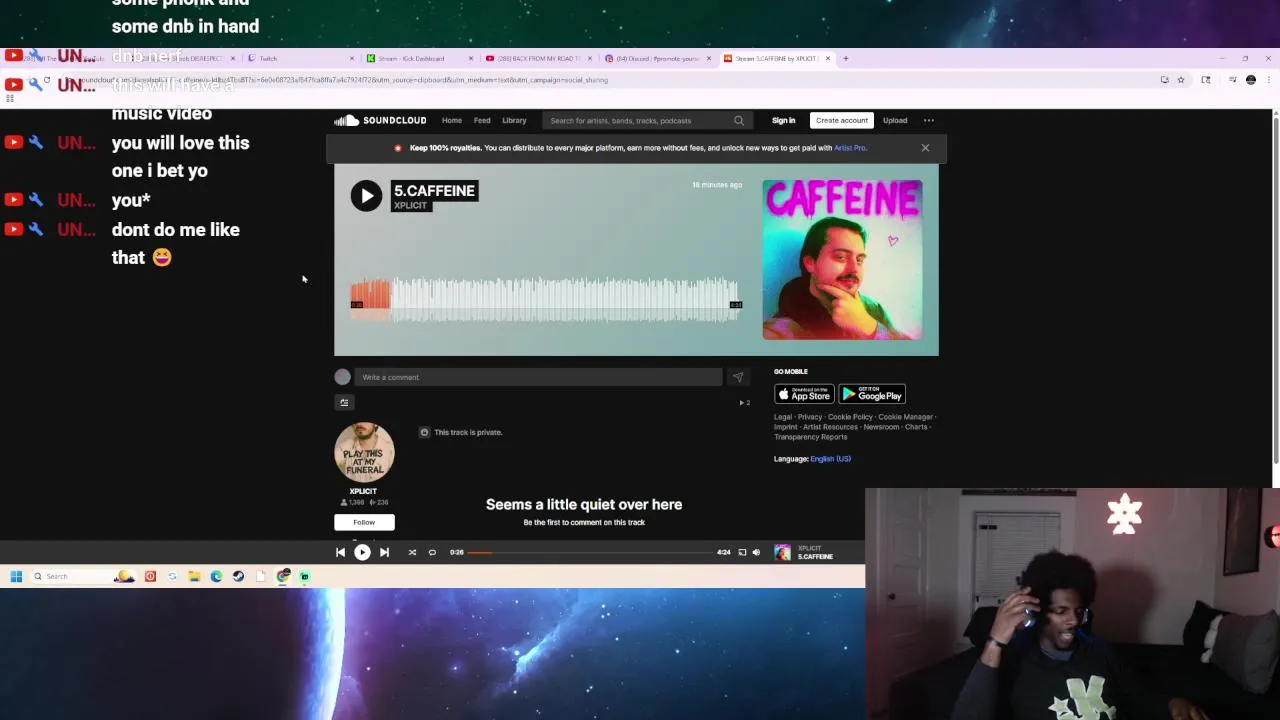Open the Legal footer link
The image size is (1280, 720).
tap(782, 417)
